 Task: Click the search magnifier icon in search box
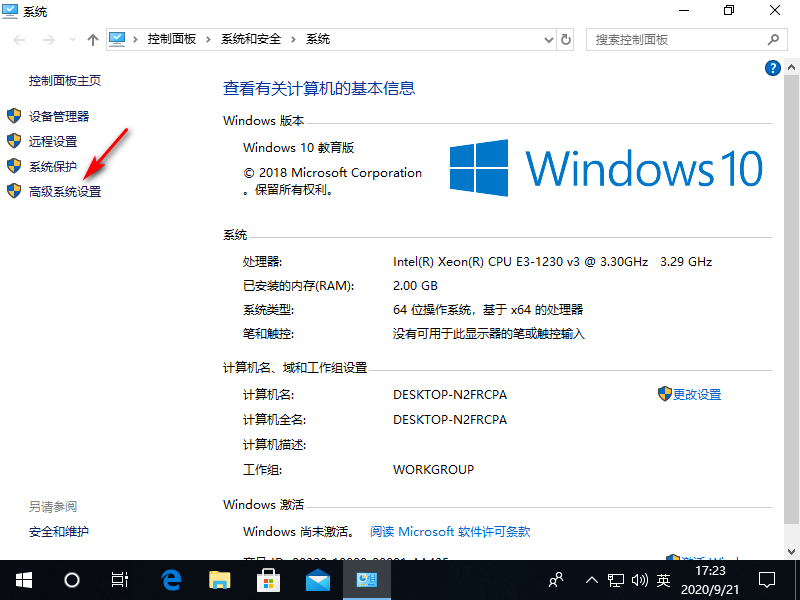[773, 40]
